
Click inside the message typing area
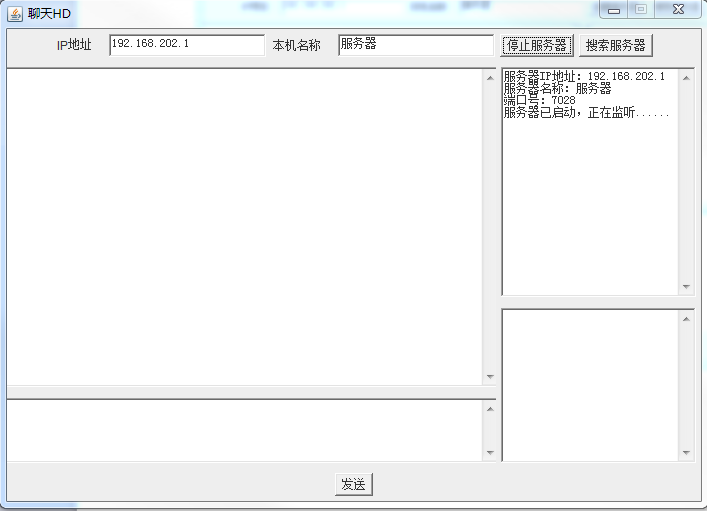(244, 431)
